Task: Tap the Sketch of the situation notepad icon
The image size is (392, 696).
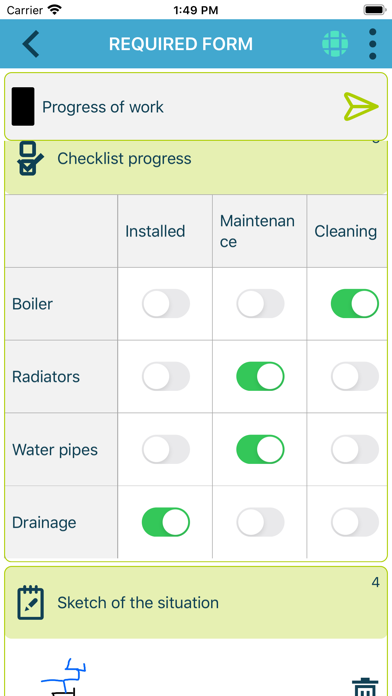Action: [31, 602]
